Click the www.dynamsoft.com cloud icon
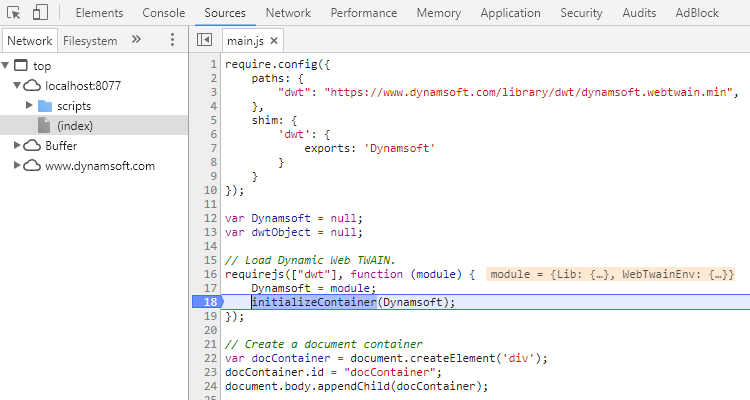Viewport: 750px width, 400px height. click(x=31, y=165)
